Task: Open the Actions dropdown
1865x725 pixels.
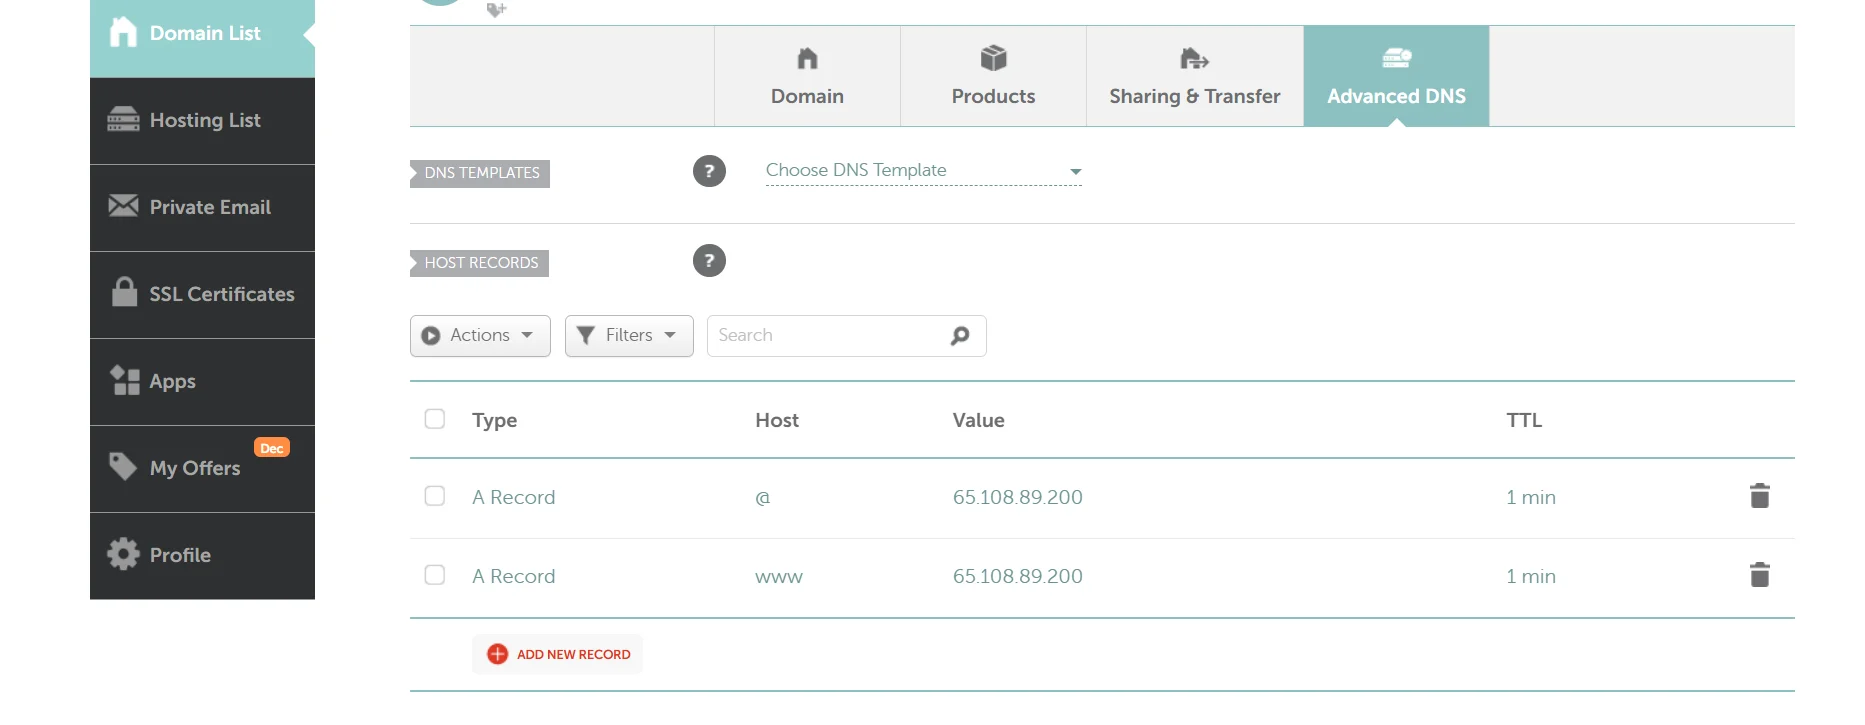Action: coord(480,336)
